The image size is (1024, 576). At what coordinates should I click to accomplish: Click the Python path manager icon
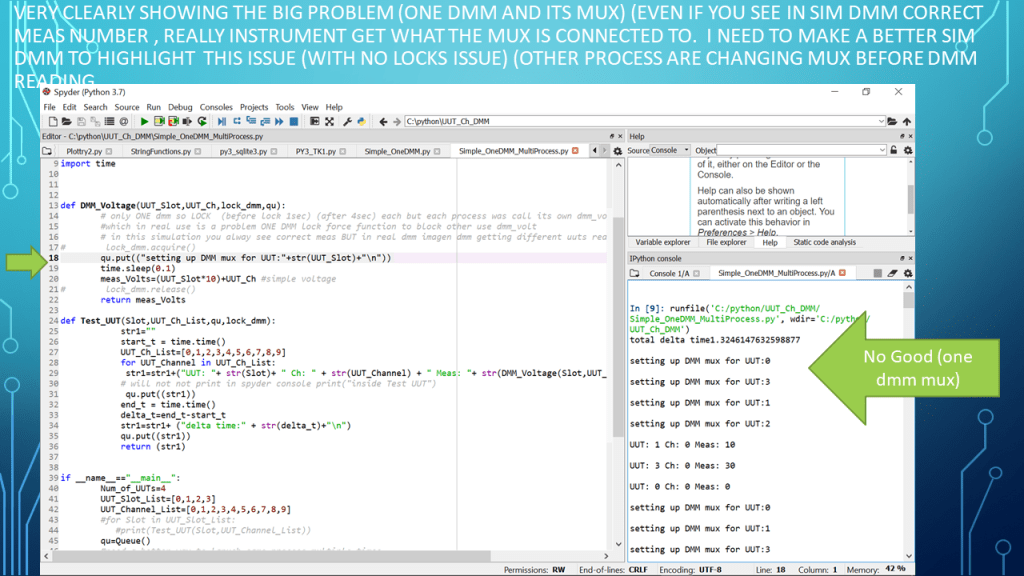click(361, 122)
